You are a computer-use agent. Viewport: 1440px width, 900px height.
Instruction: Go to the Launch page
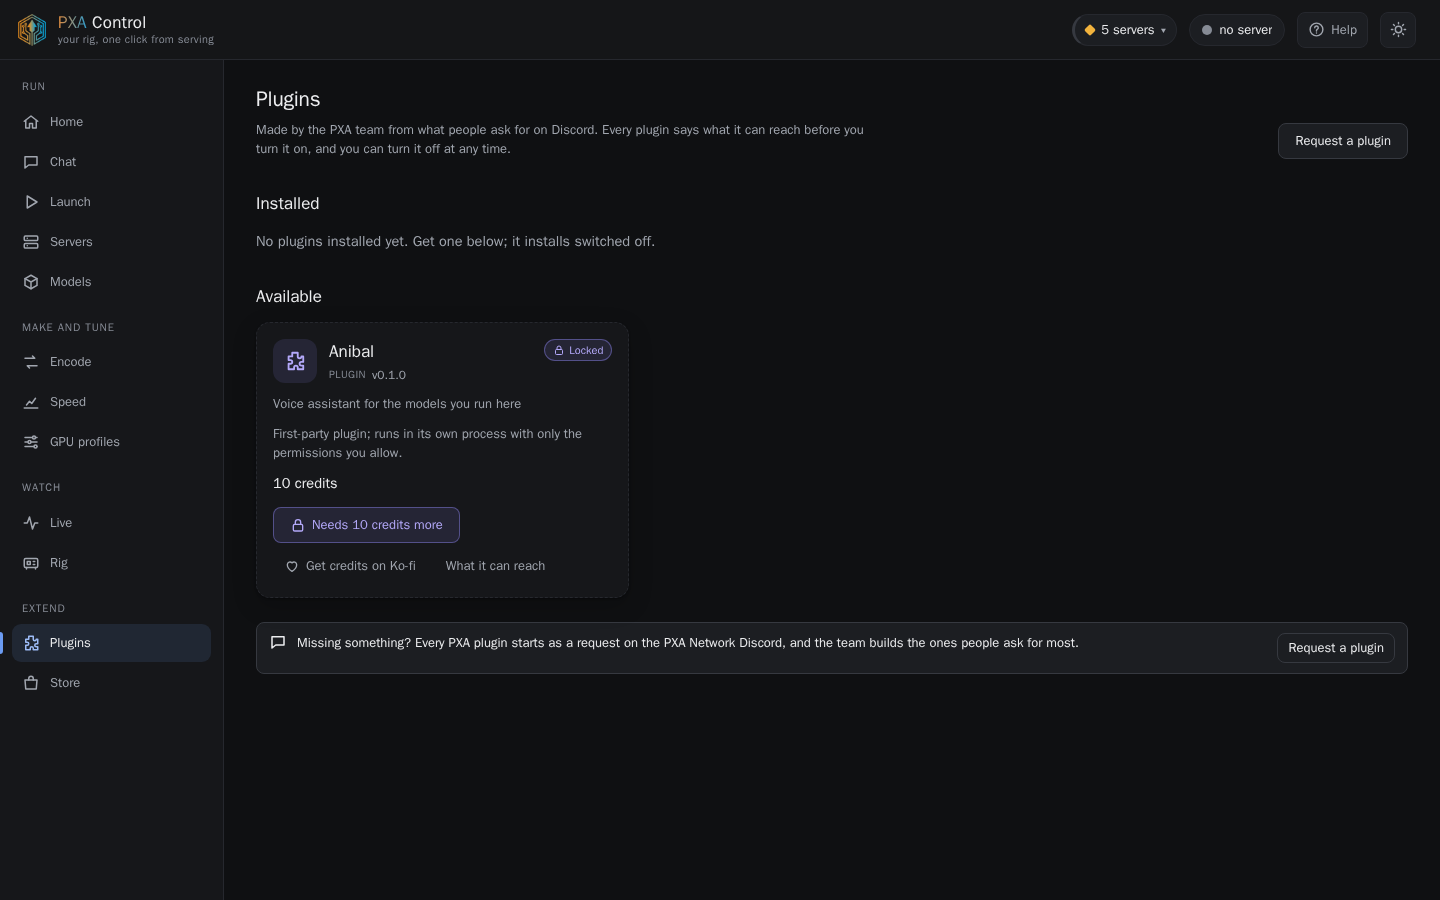click(x=111, y=202)
